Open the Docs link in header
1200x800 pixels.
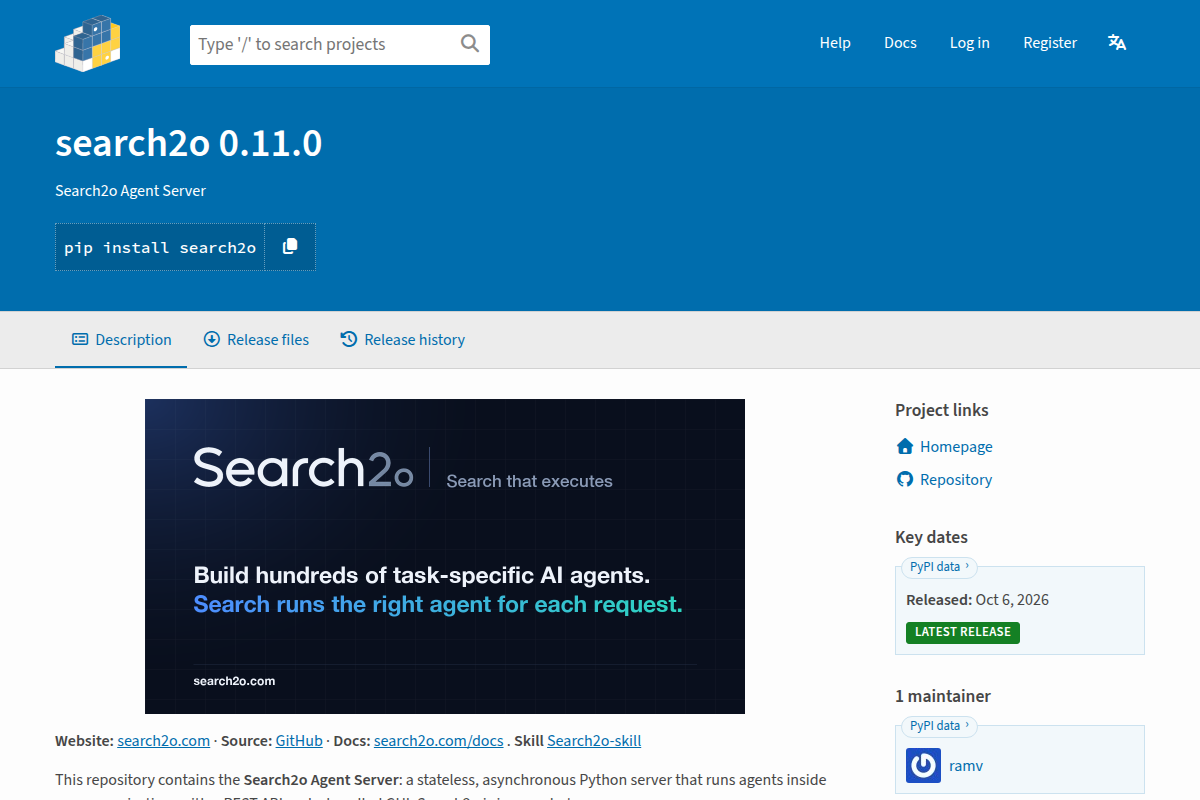[x=900, y=43]
